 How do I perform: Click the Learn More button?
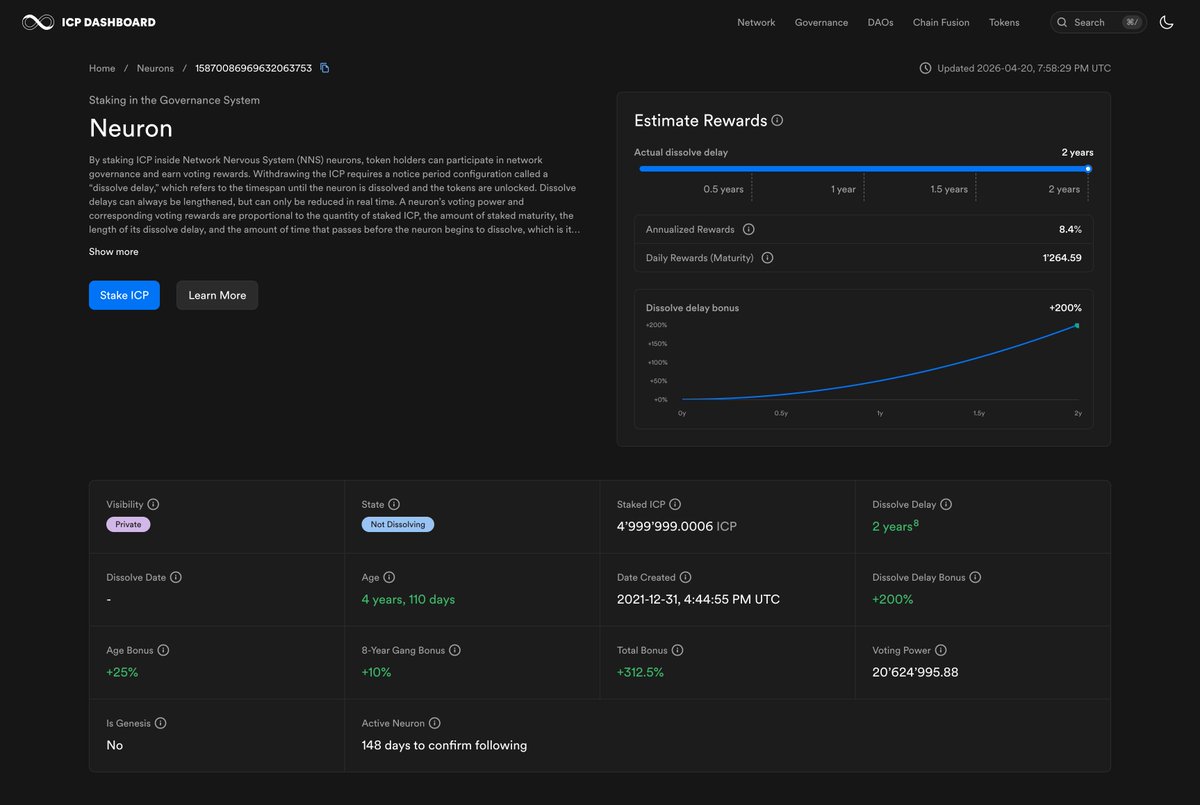coord(217,295)
